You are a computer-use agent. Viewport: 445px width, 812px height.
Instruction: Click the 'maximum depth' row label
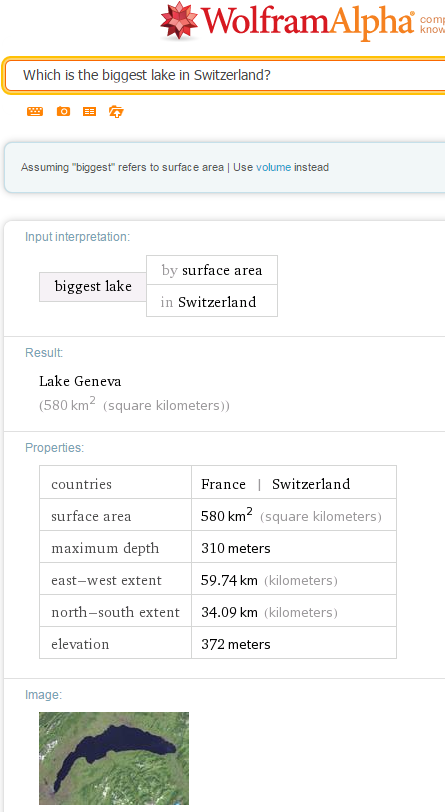105,548
